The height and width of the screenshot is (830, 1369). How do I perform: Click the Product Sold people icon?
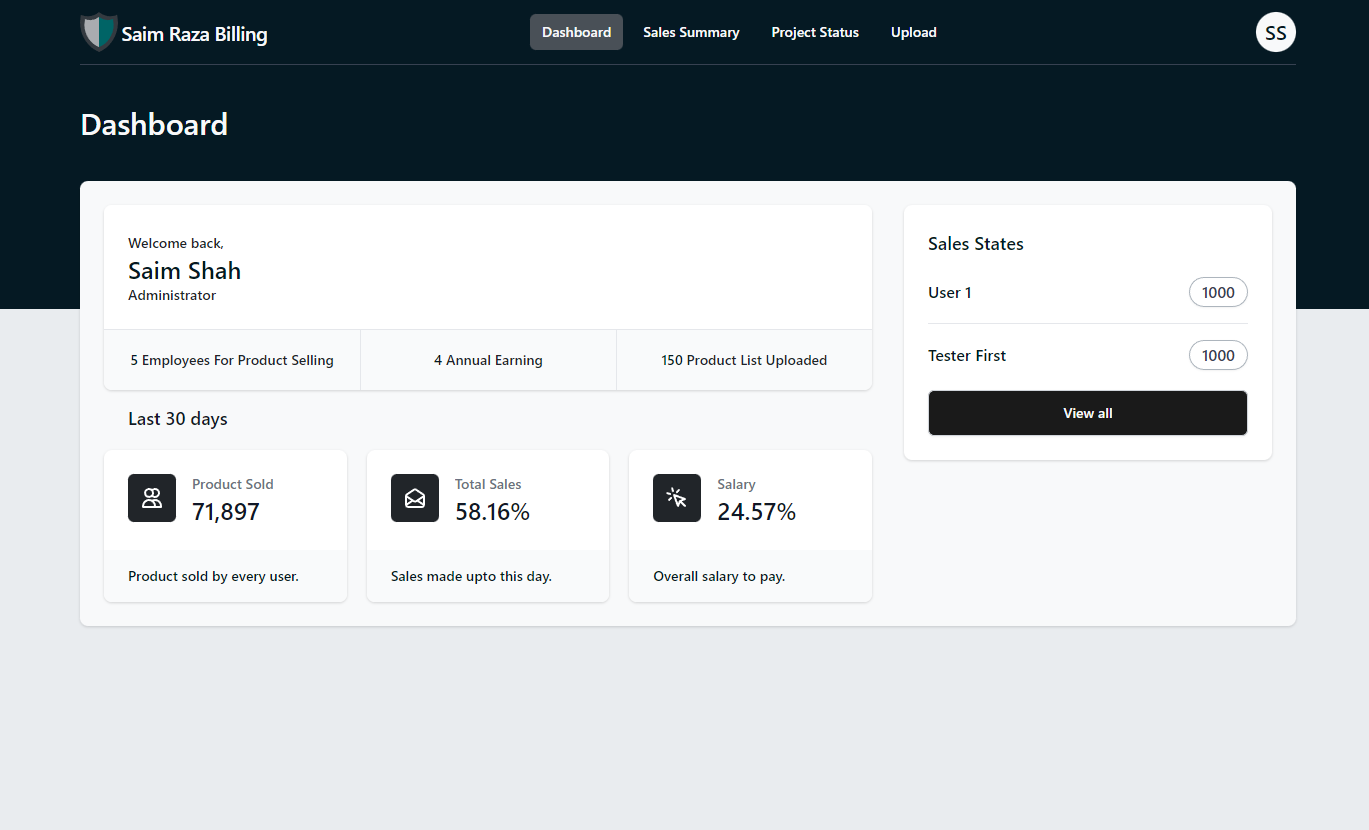(x=152, y=497)
